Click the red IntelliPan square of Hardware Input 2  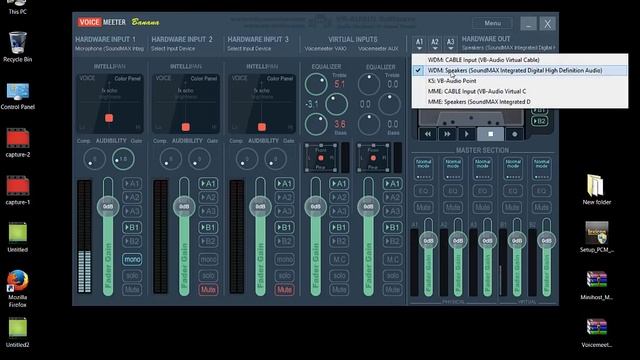[x=186, y=127]
